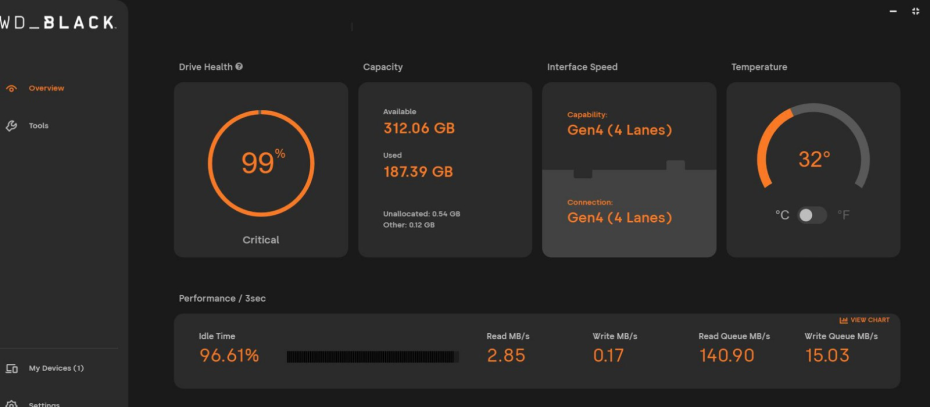This screenshot has height=407, width=930.
Task: Click the Write Queue MB/s 15.03 value
Action: (x=827, y=355)
